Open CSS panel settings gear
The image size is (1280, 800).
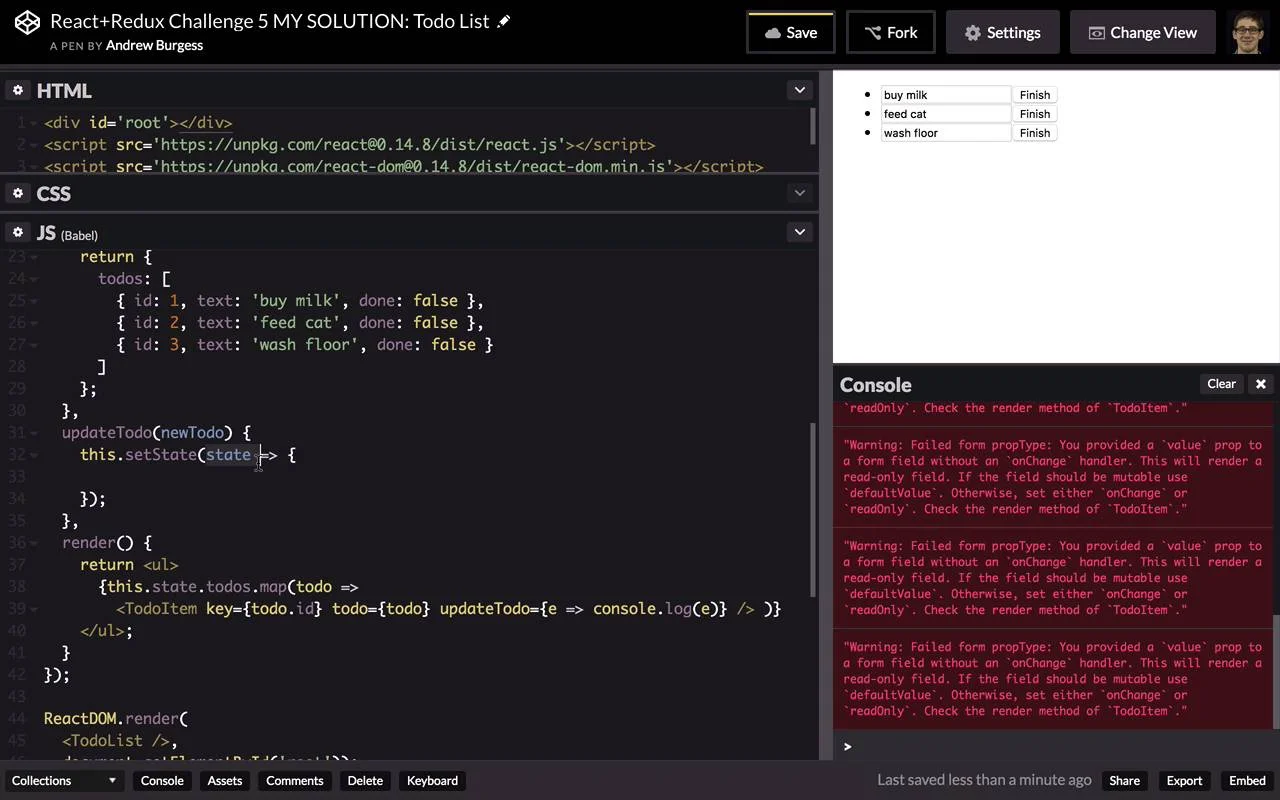click(x=18, y=193)
